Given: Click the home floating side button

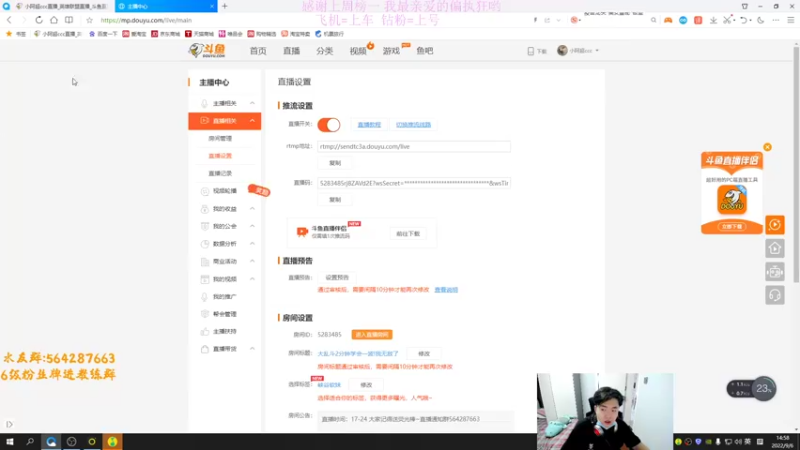Looking at the screenshot, I should [774, 248].
